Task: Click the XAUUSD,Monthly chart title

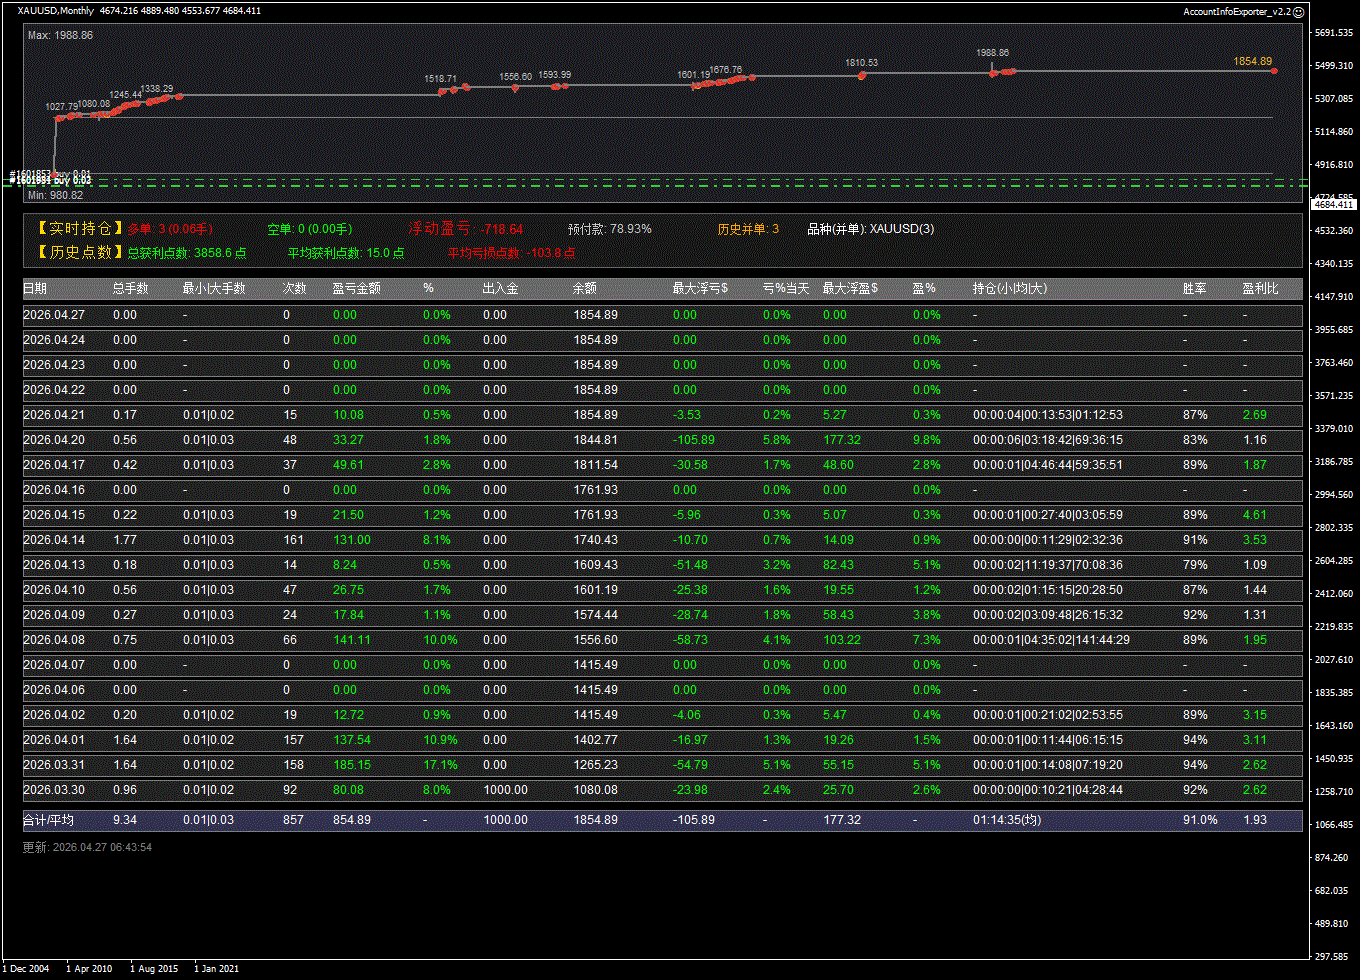Action: click(x=56, y=11)
